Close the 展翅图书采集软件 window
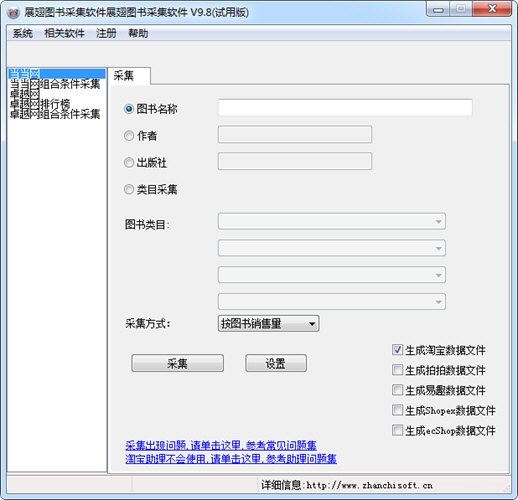Screen dimensions: 518x500 coord(492,9)
